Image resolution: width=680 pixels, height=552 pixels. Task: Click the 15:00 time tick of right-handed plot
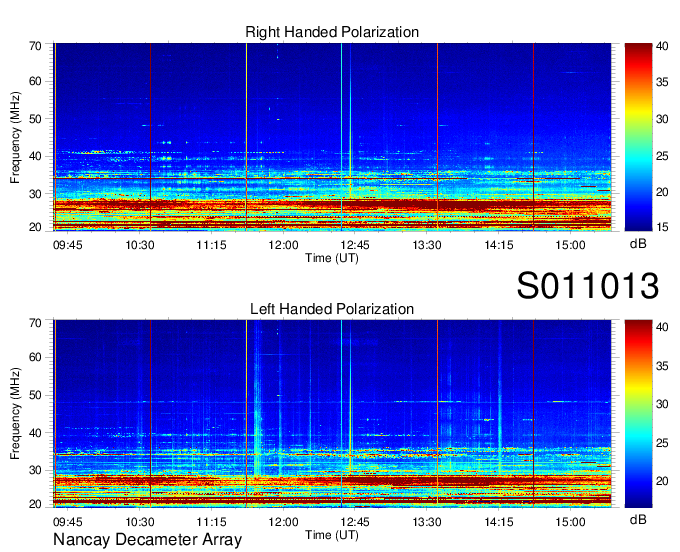[x=570, y=245]
